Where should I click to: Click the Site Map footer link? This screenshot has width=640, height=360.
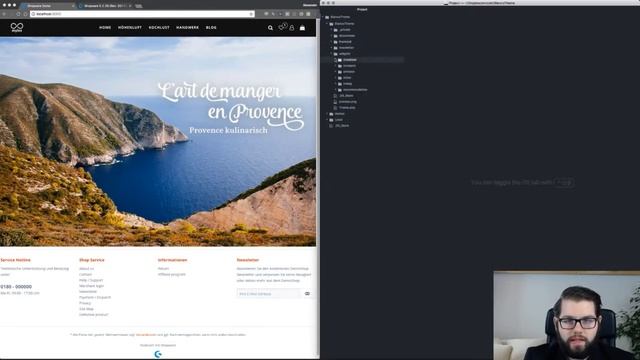[x=86, y=309]
